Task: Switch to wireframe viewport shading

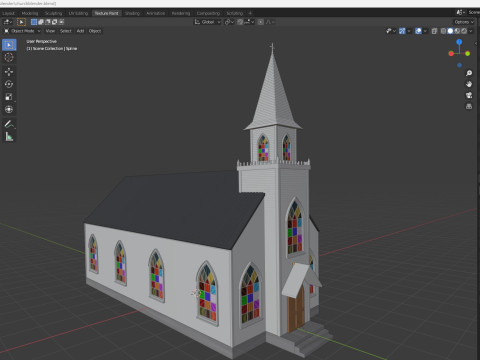Action: pos(443,31)
